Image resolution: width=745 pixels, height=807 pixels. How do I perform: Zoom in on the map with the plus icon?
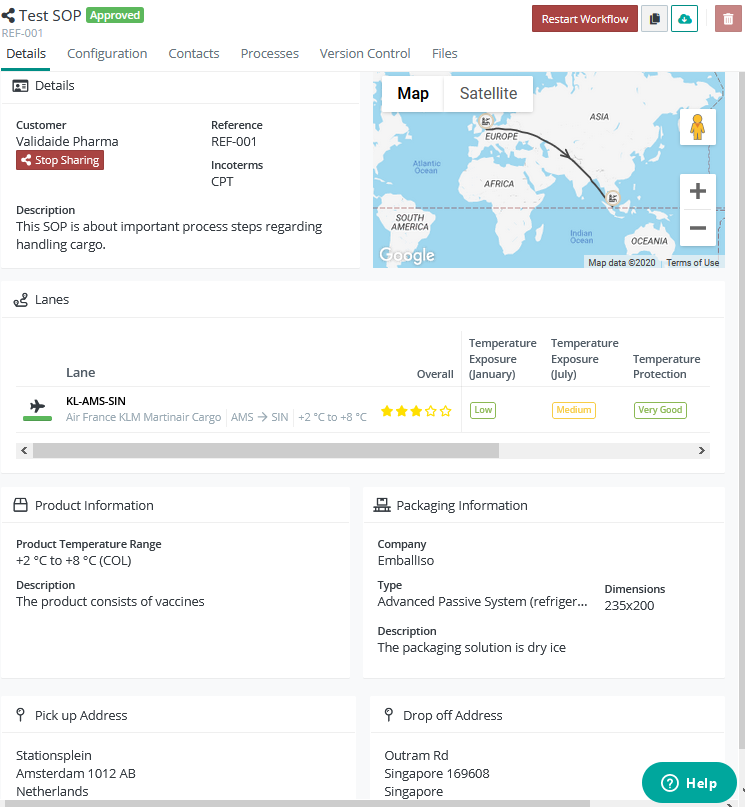[697, 190]
